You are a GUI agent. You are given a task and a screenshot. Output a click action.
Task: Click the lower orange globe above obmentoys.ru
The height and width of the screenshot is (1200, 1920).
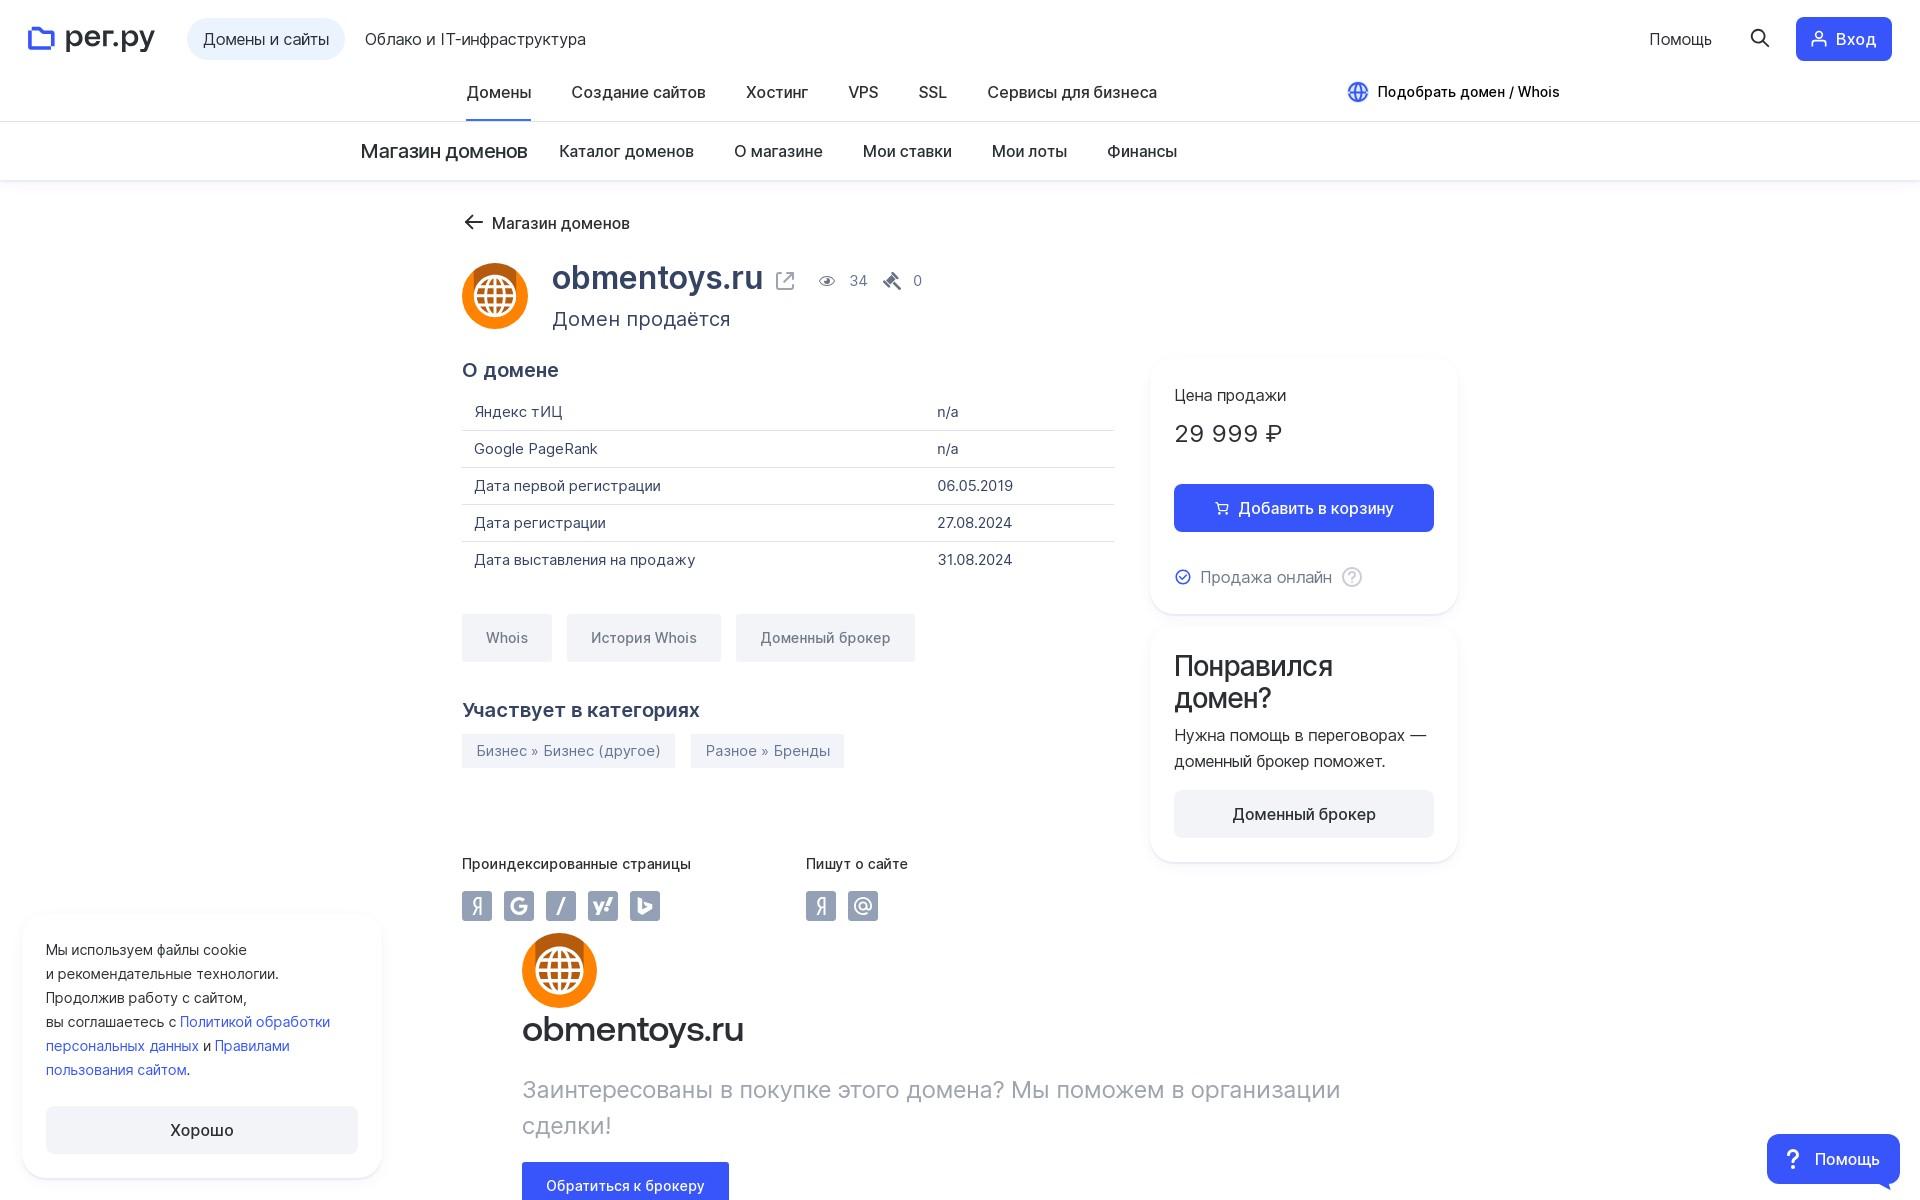[x=559, y=970]
